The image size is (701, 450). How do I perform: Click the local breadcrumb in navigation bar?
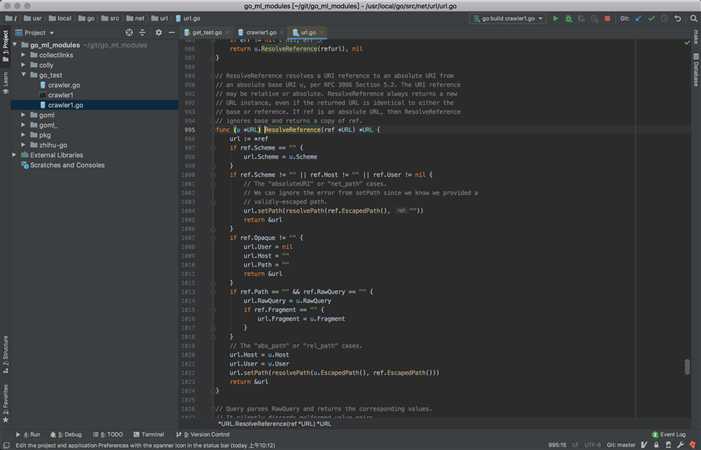[x=60, y=18]
